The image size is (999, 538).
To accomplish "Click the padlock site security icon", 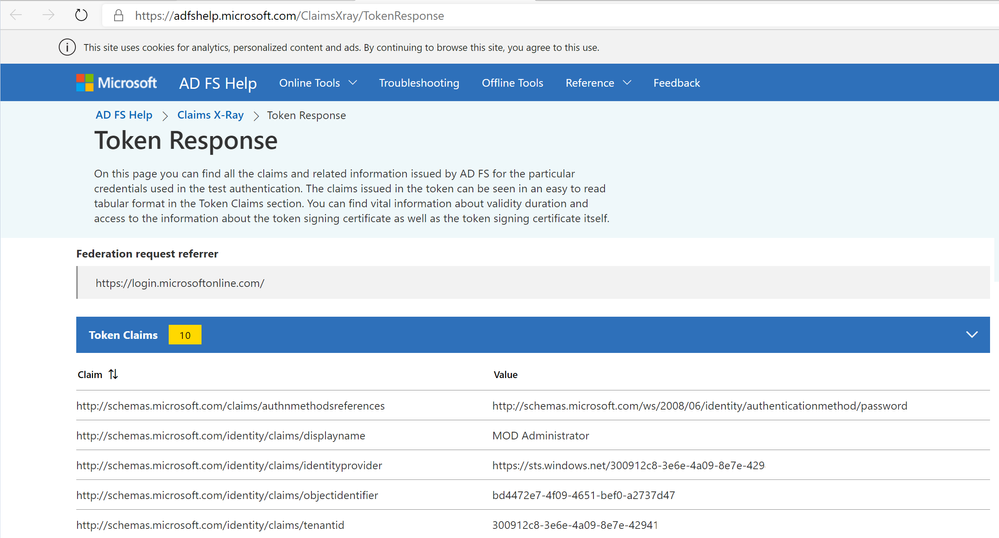I will pyautogui.click(x=119, y=15).
